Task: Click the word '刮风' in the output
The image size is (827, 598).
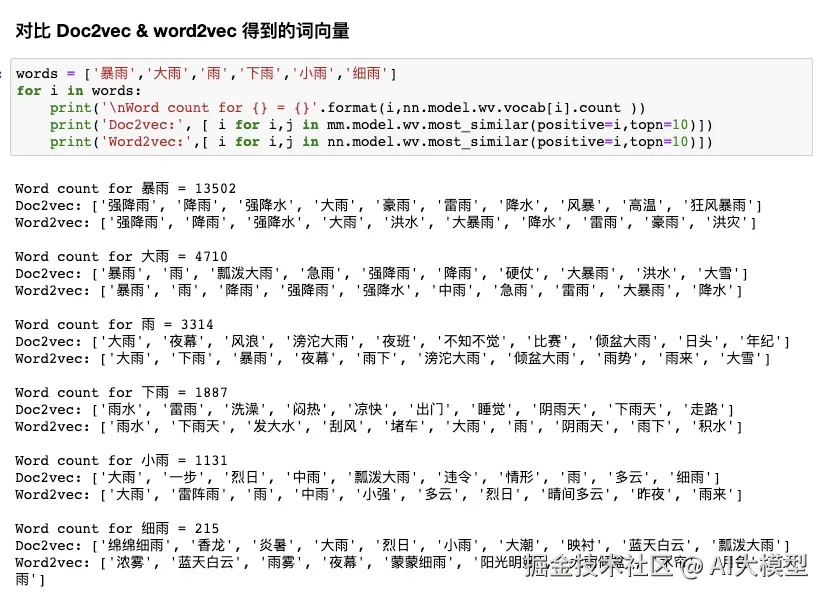Action: [x=343, y=427]
